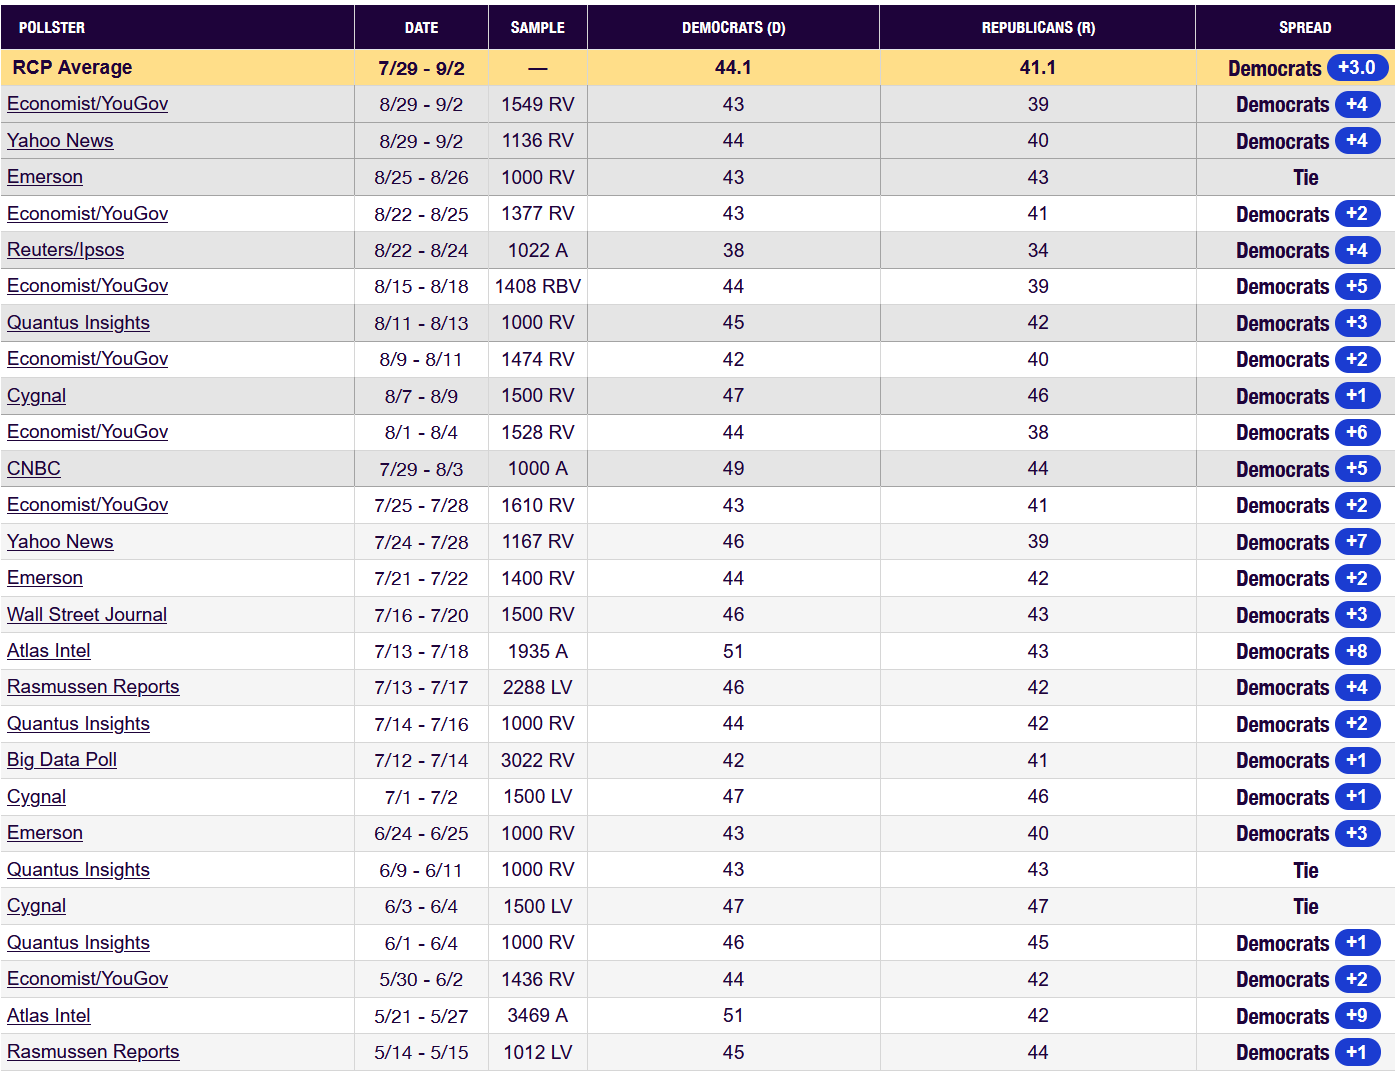Image resolution: width=1395 pixels, height=1071 pixels.
Task: Open the Economist/YouGov poll dated 8/29 - 9/2
Action: (87, 104)
